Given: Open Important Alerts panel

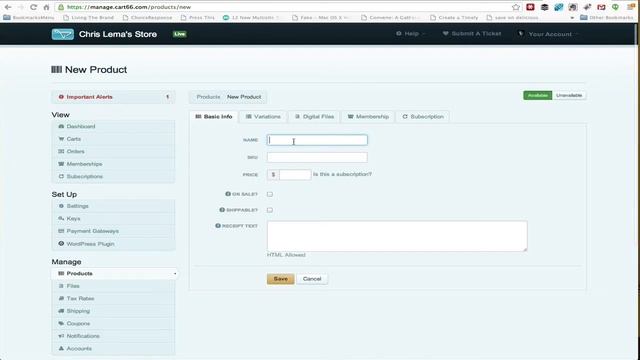Looking at the screenshot, I should (x=113, y=97).
